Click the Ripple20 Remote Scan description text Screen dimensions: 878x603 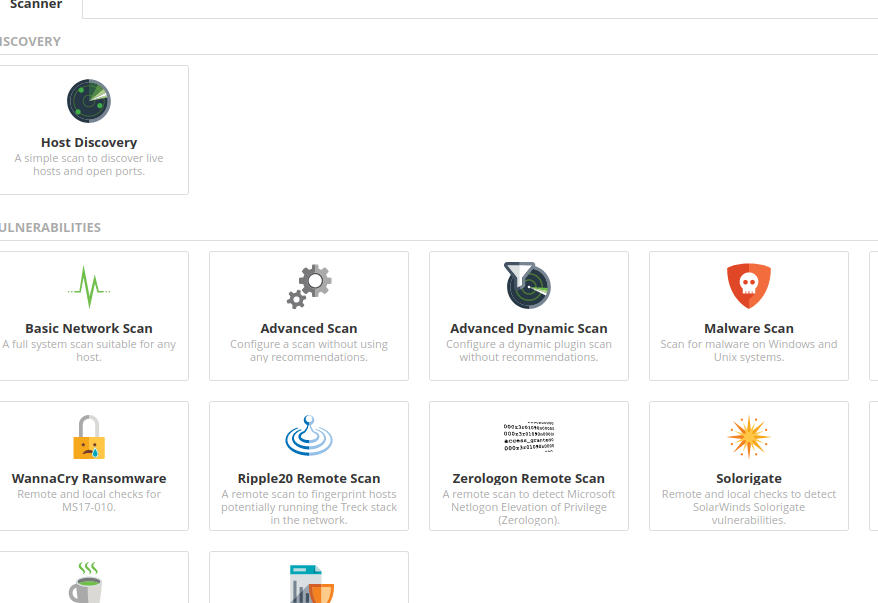(x=309, y=507)
